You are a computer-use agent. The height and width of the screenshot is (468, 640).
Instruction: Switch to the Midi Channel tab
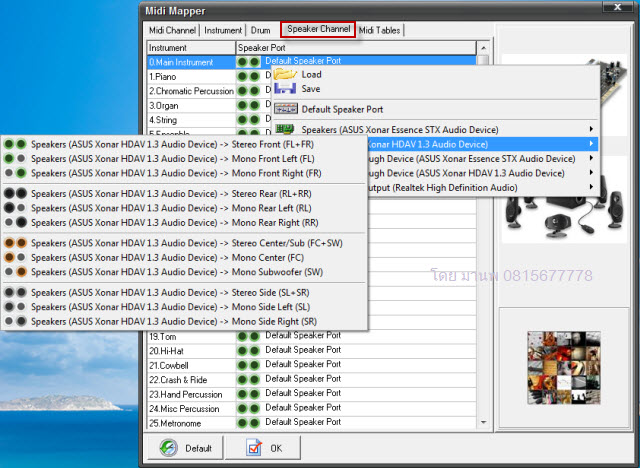(x=172, y=30)
